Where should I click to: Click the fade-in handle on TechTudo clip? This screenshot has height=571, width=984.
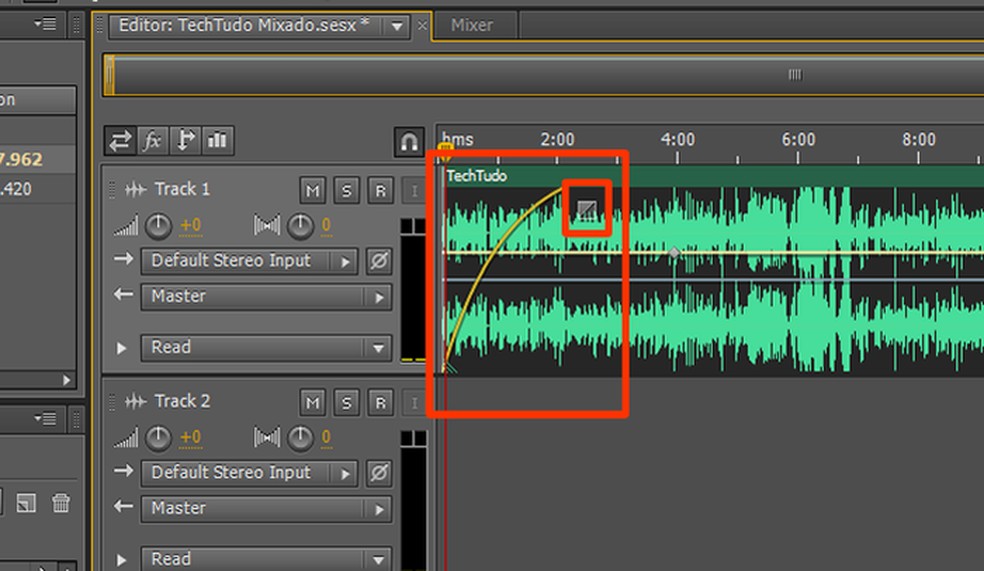587,209
